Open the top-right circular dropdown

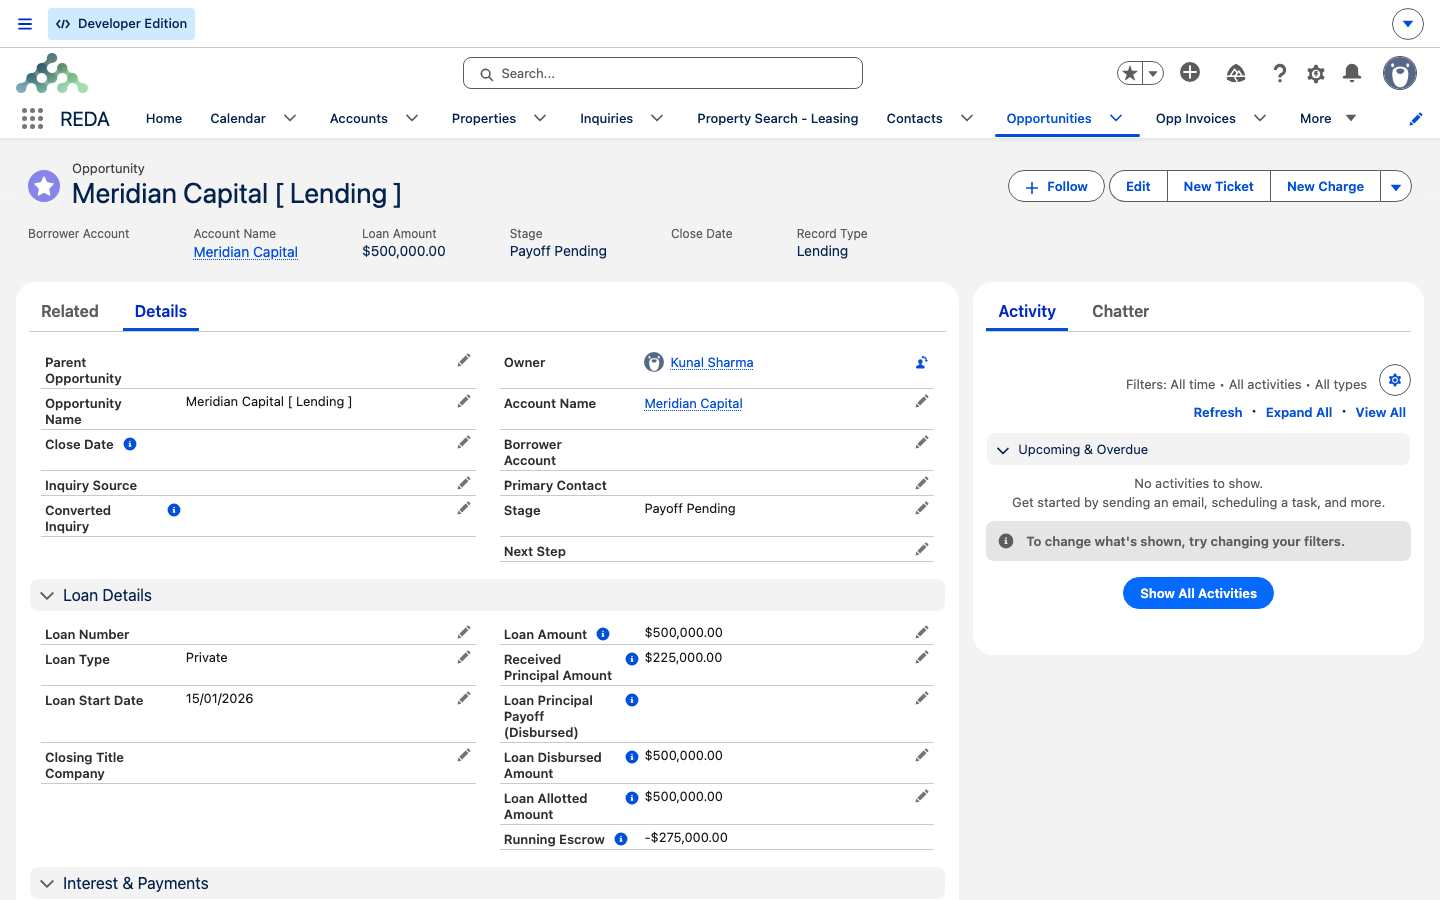click(x=1408, y=24)
